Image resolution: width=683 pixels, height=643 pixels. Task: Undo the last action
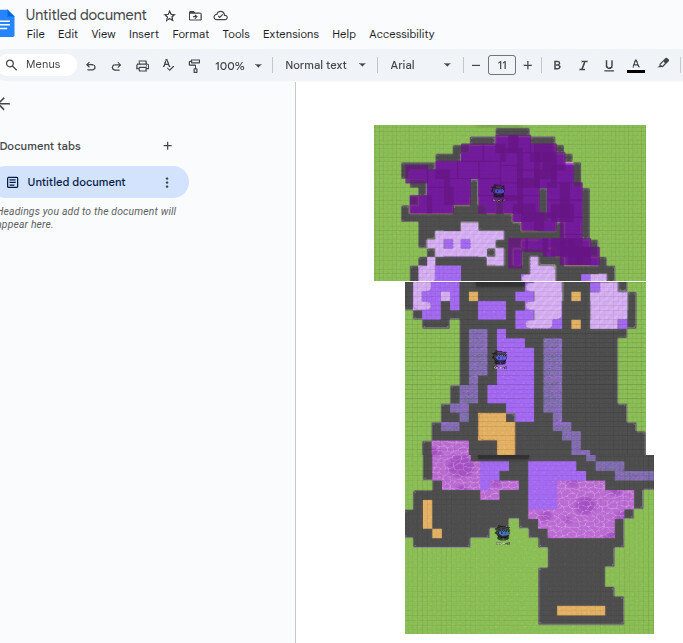91,66
